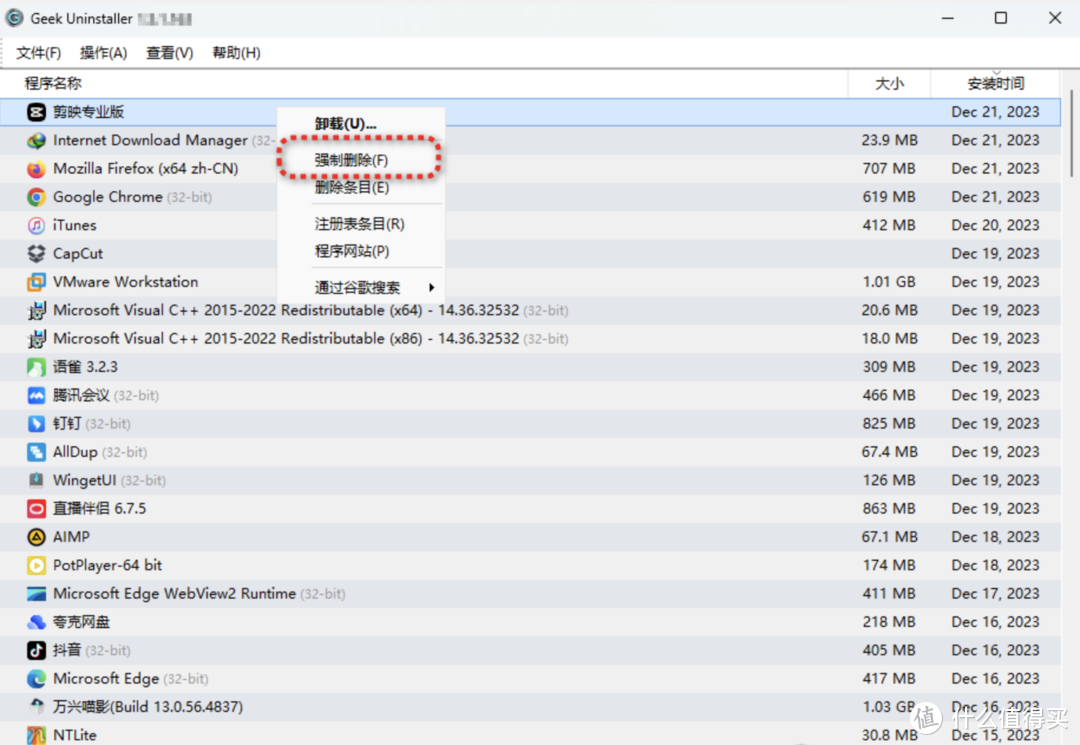This screenshot has height=745, width=1080.
Task: Click the Visual C++ x64 Redistributable icon
Action: coord(37,311)
